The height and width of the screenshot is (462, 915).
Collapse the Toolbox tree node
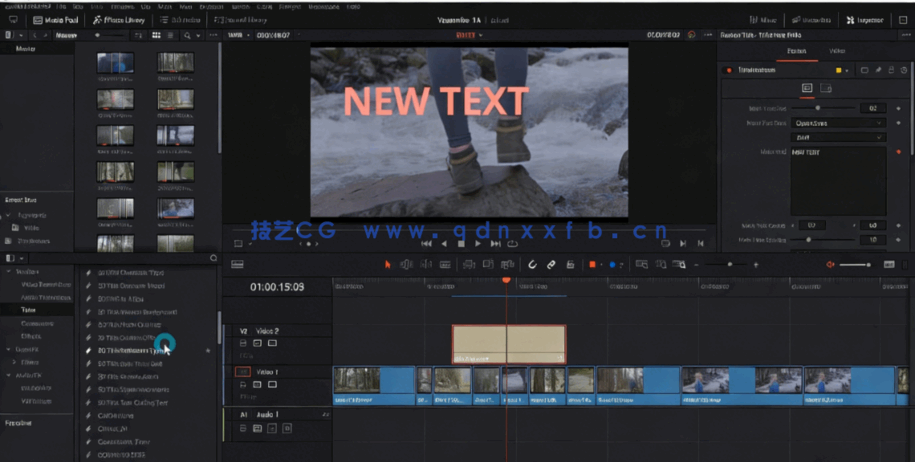(x=9, y=272)
